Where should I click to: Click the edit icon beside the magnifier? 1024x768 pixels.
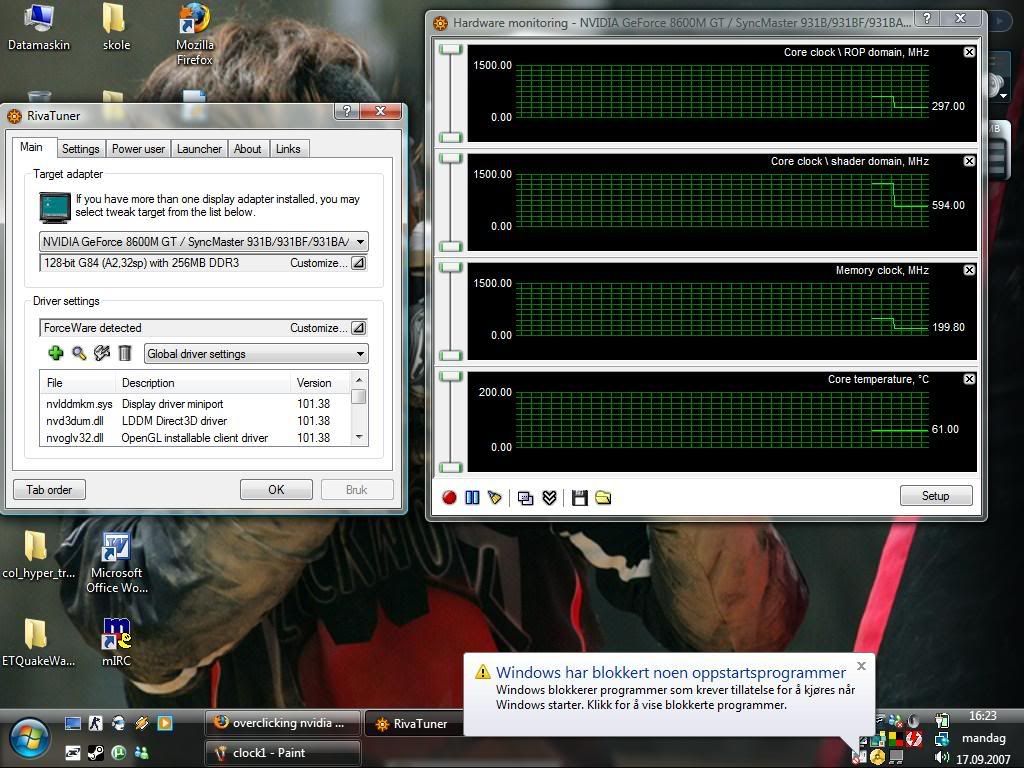pyautogui.click(x=102, y=353)
